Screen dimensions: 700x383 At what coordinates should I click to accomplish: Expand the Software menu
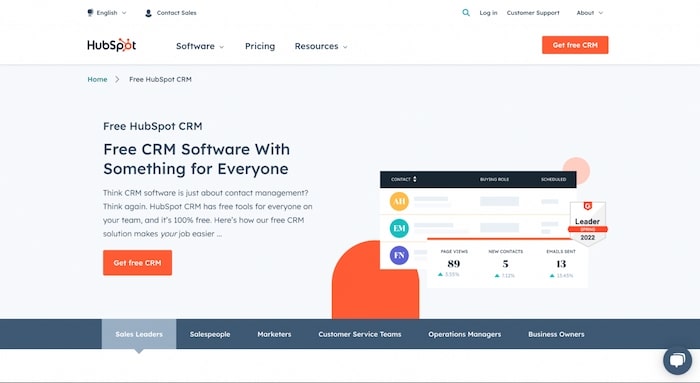[x=200, y=46]
